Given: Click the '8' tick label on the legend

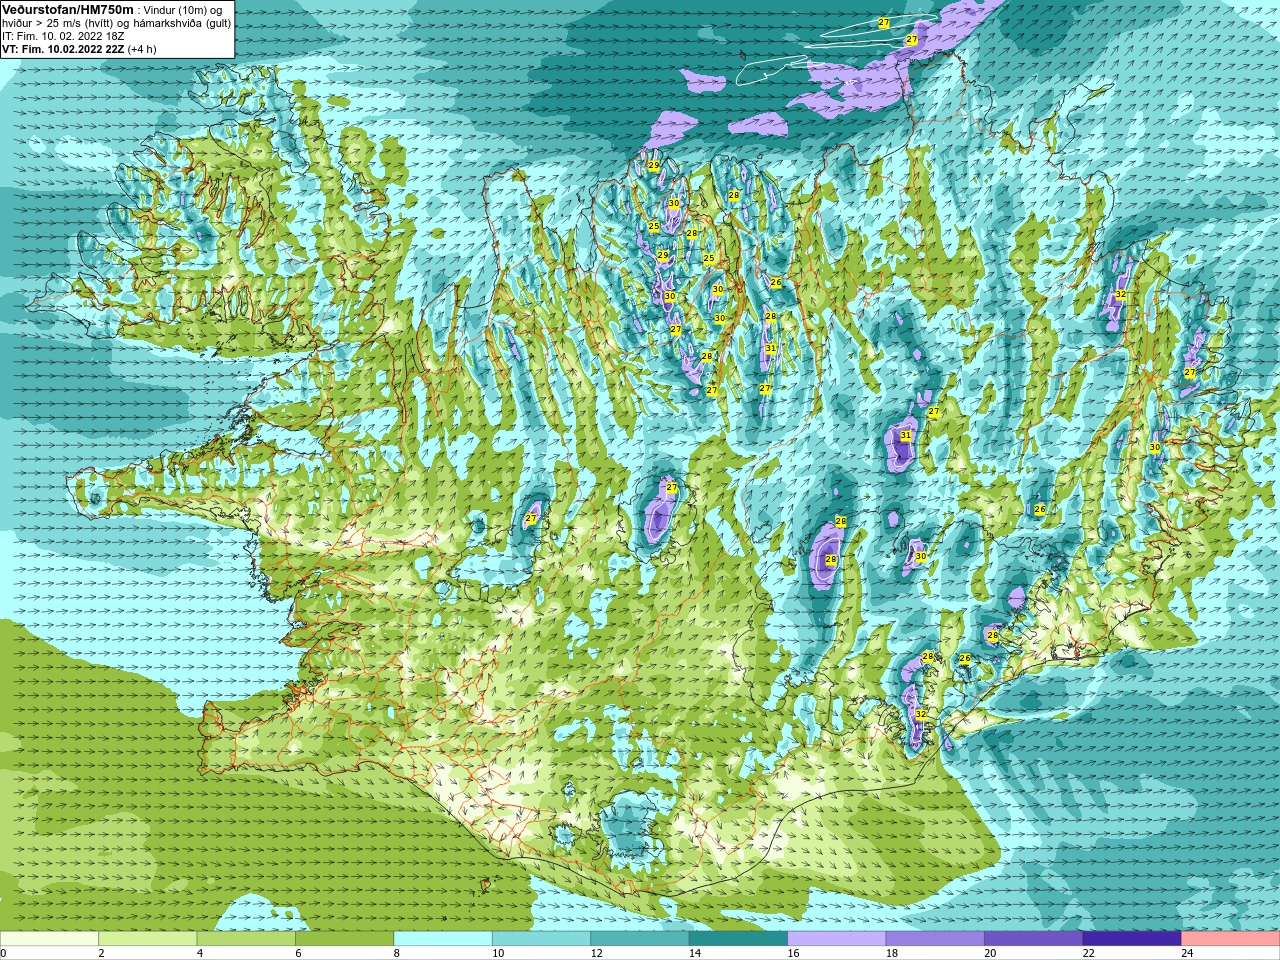Looking at the screenshot, I should [x=397, y=953].
